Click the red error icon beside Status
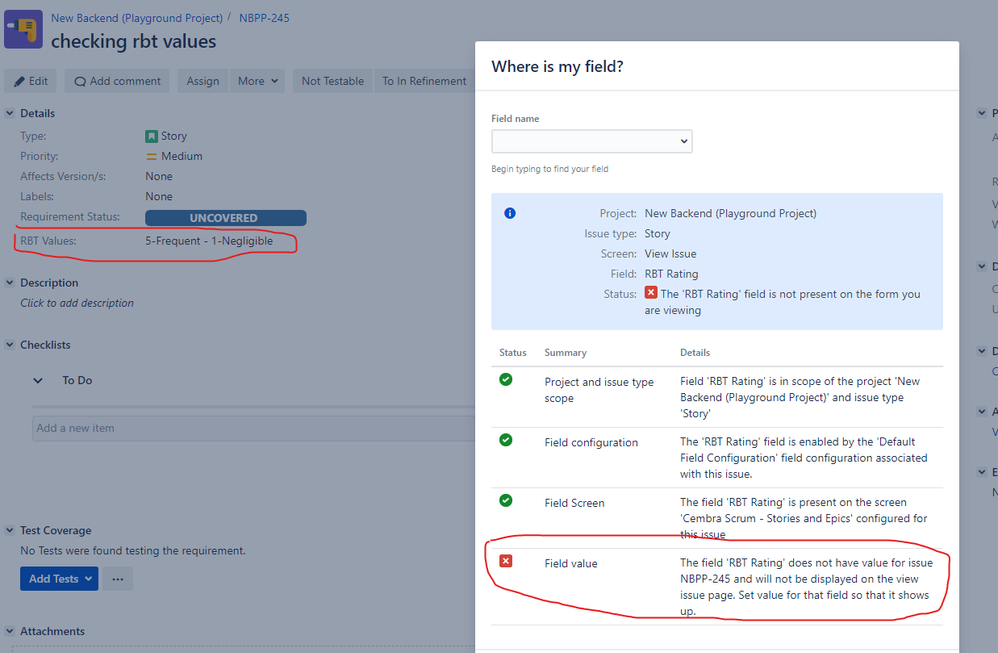 click(x=650, y=293)
